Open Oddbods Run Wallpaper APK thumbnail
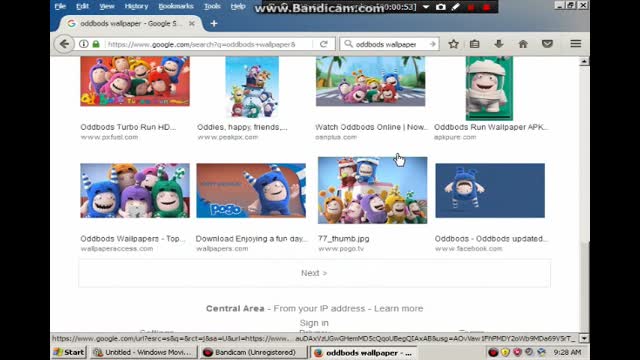The image size is (640, 360). (489, 88)
